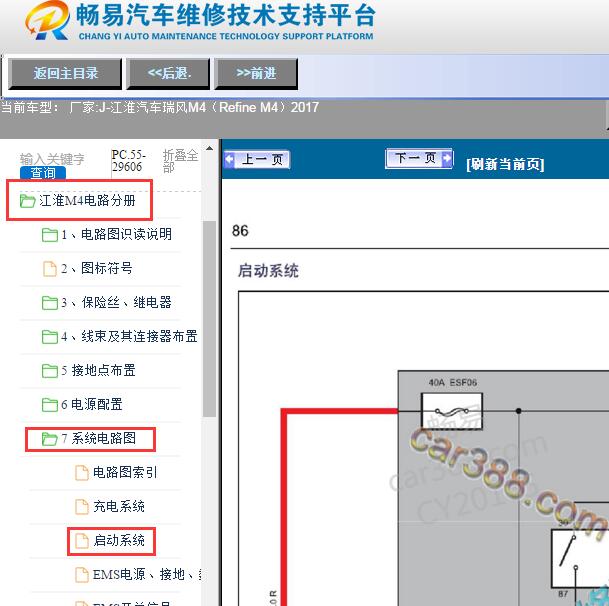609x606 pixels.
Task: Click folder icon beside 5 接地点布置
Action: pos(50,371)
